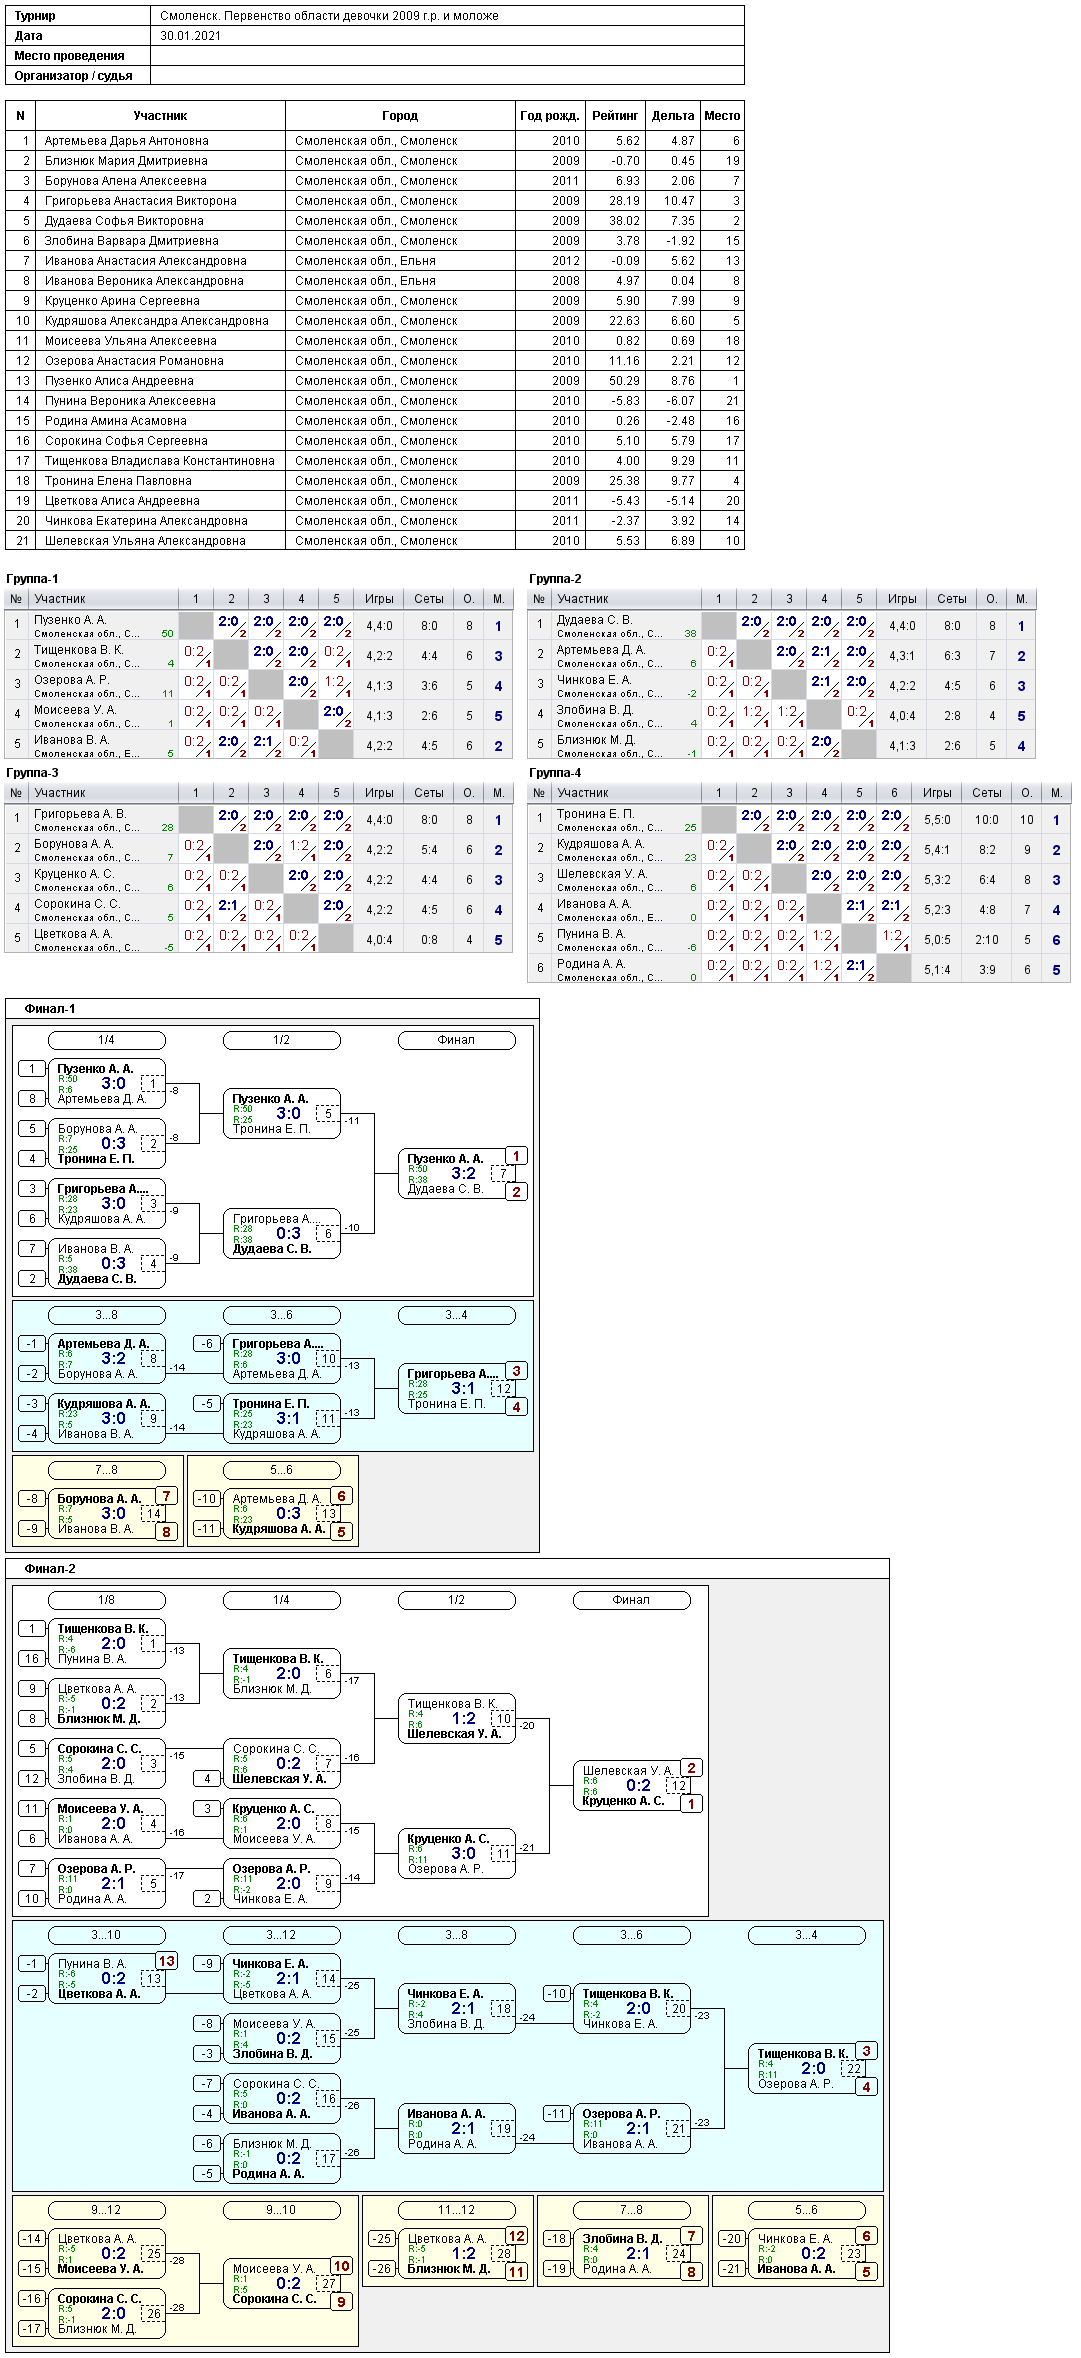Click the 'Группа-1' table title
The image size is (1081, 2358).
point(32,579)
